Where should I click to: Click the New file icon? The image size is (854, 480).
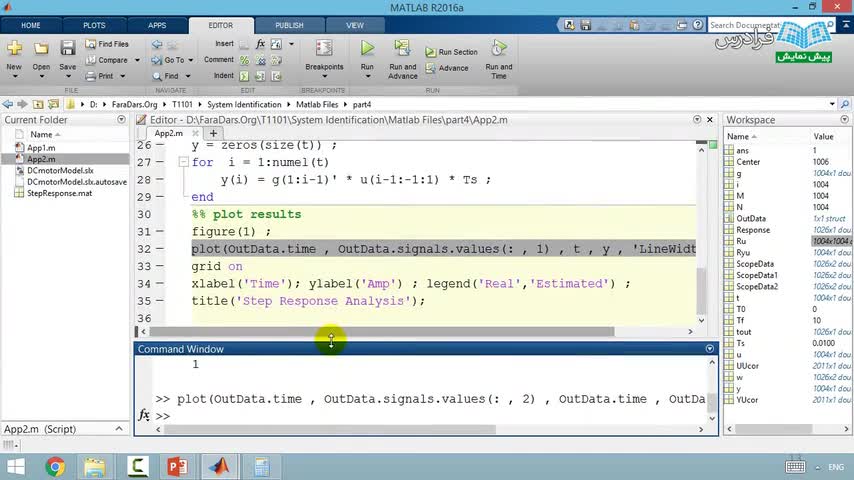click(14, 48)
